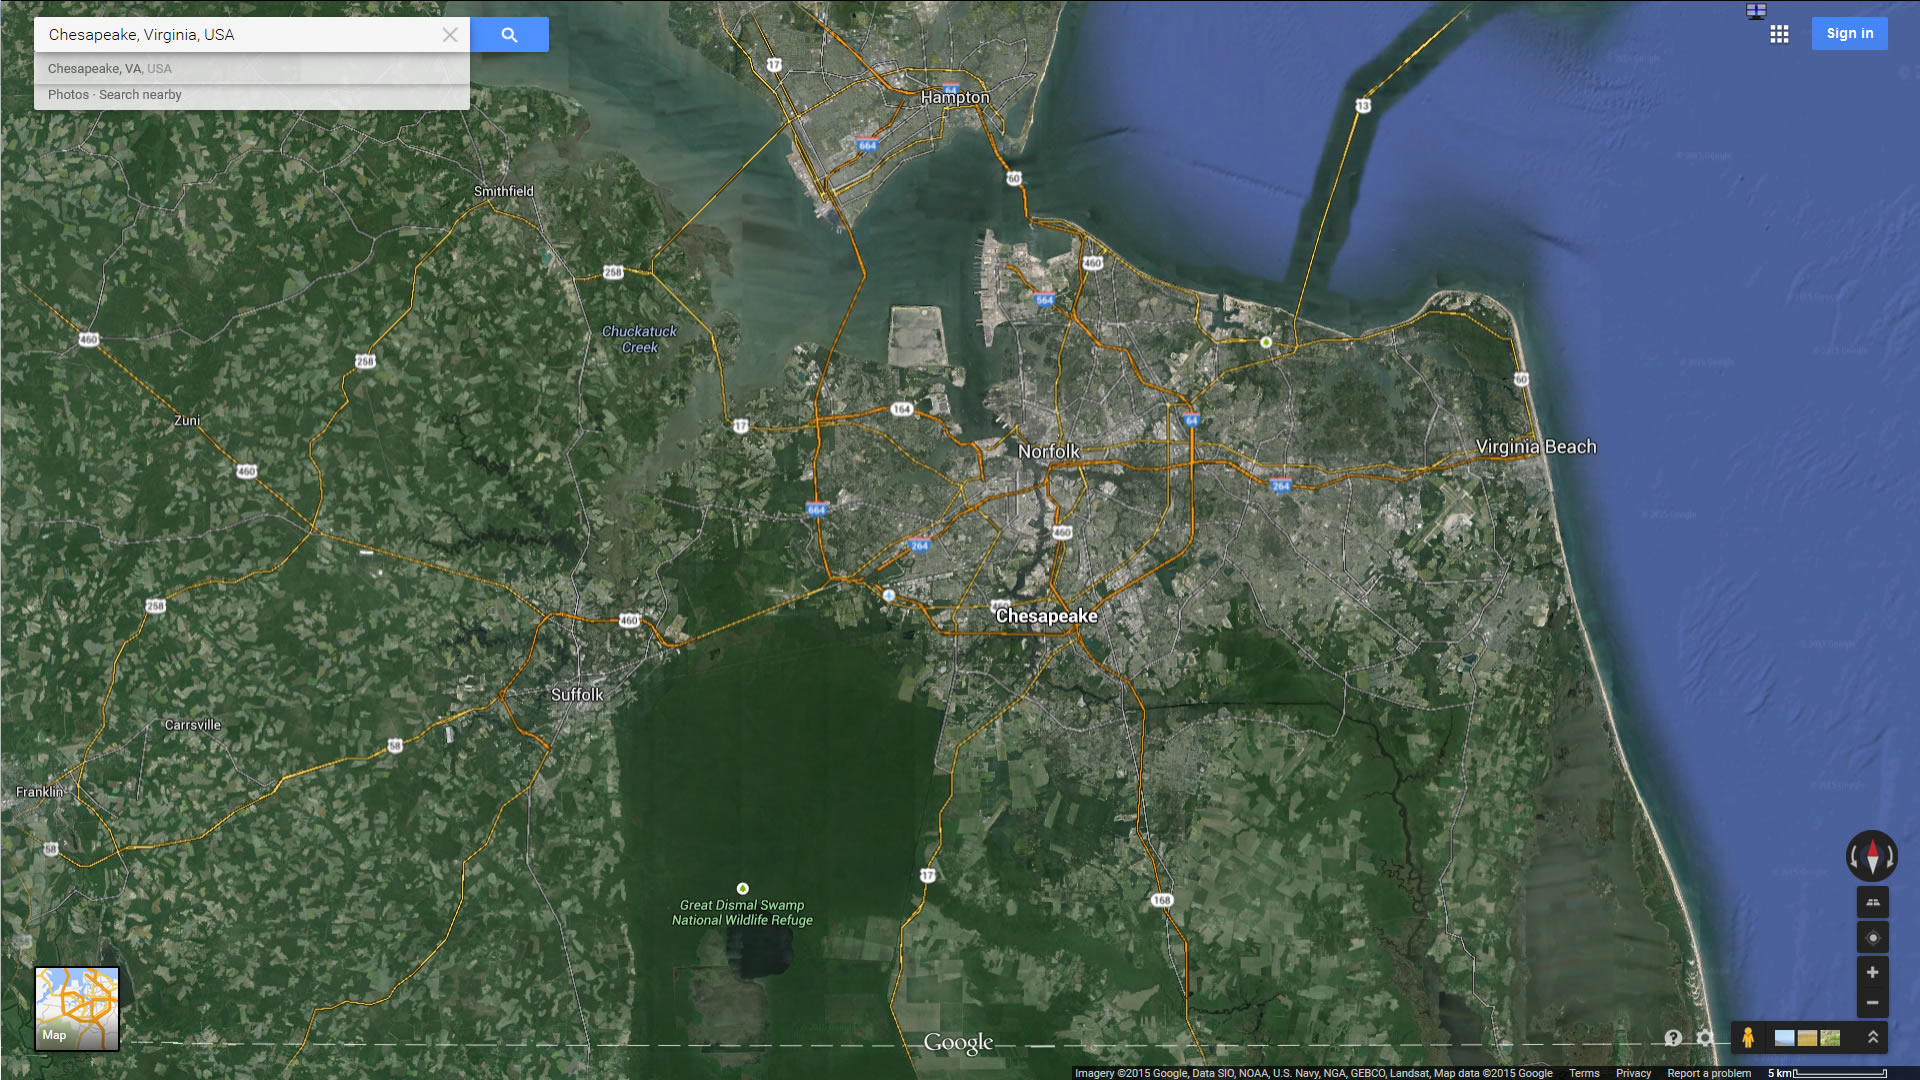Screen dimensions: 1920x1080
Task: Expand the imagery photo strip
Action: pos(1873,1038)
